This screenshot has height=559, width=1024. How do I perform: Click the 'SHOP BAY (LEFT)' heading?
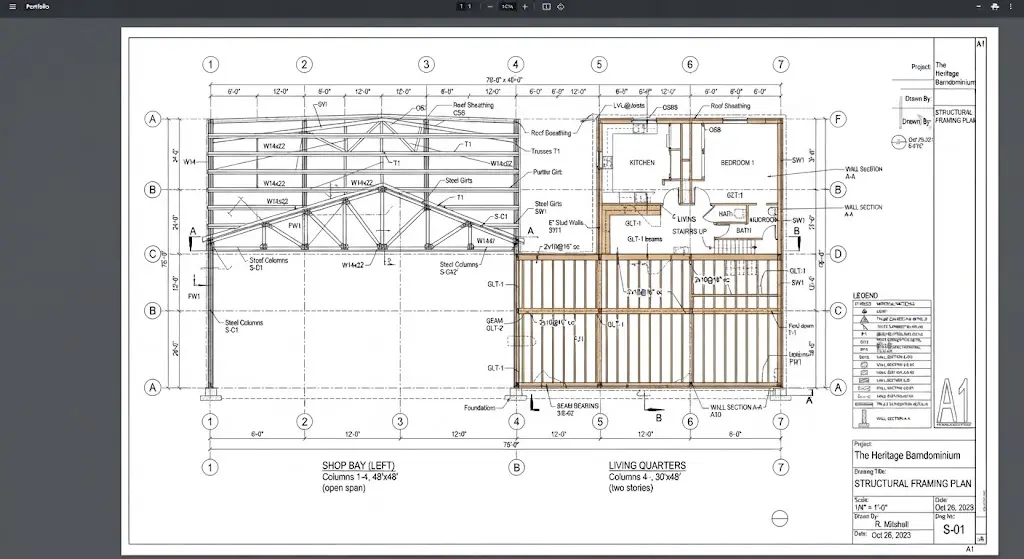(x=359, y=466)
